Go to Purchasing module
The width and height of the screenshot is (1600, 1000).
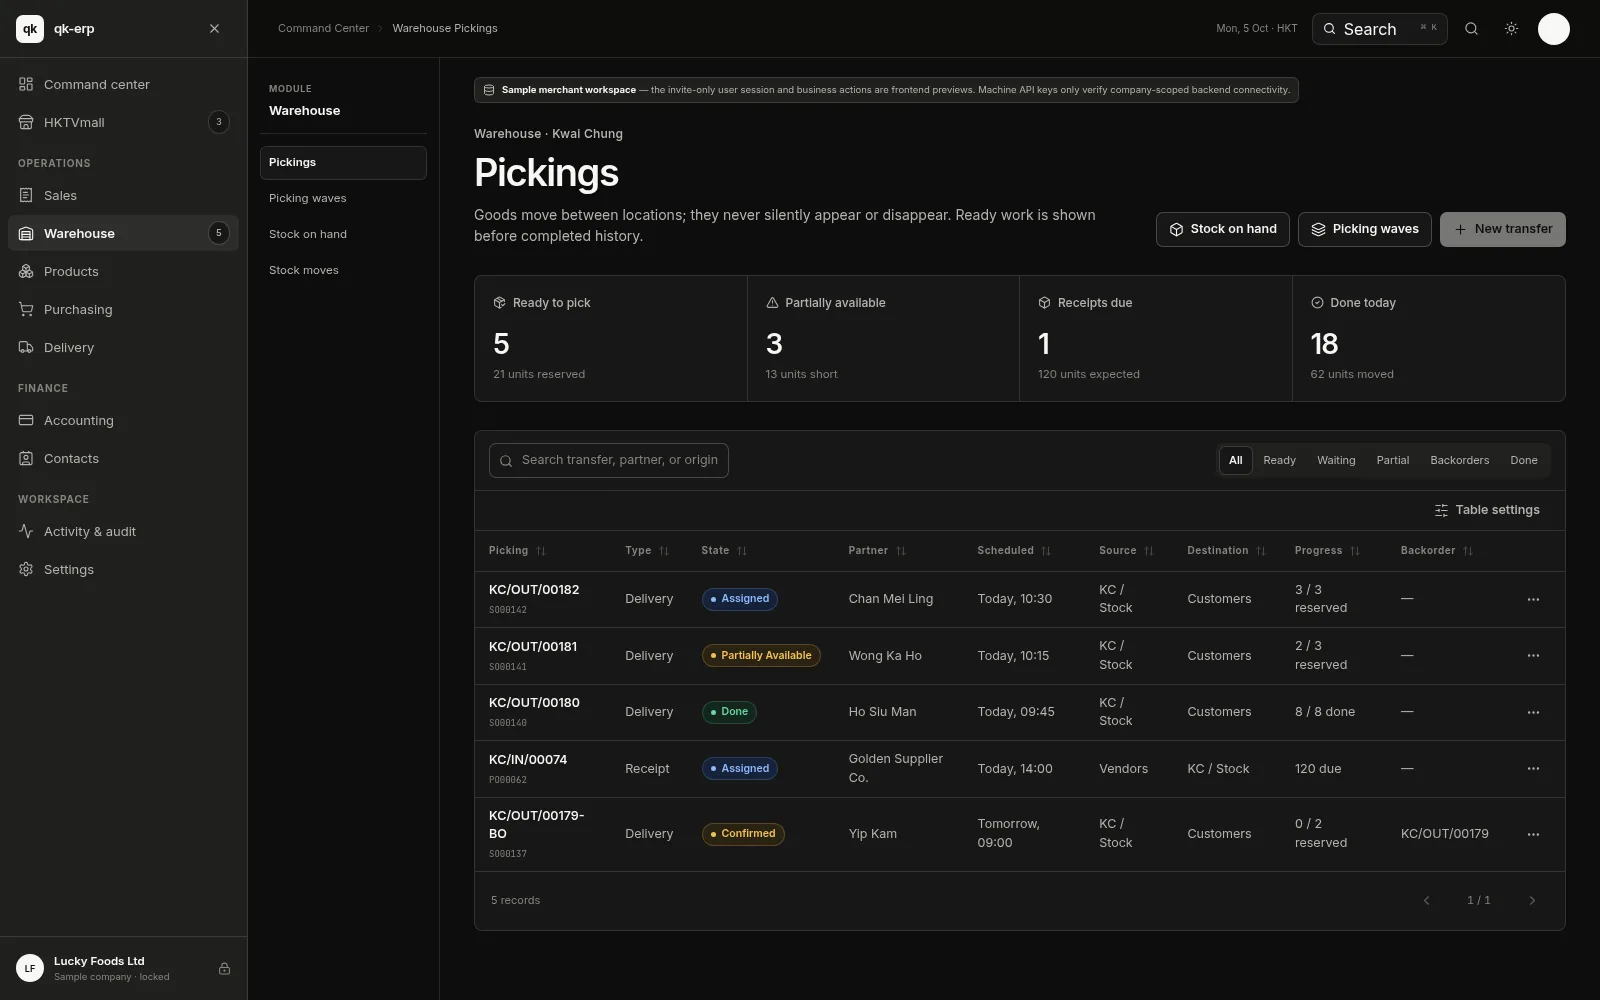pos(123,310)
